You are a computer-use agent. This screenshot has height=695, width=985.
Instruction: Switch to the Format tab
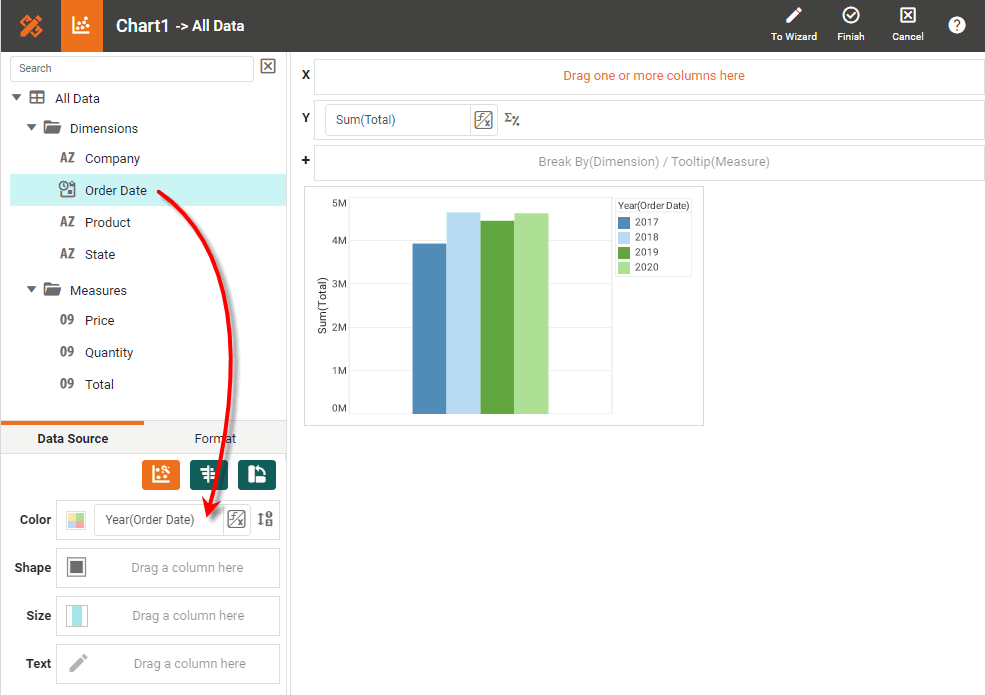pyautogui.click(x=215, y=439)
